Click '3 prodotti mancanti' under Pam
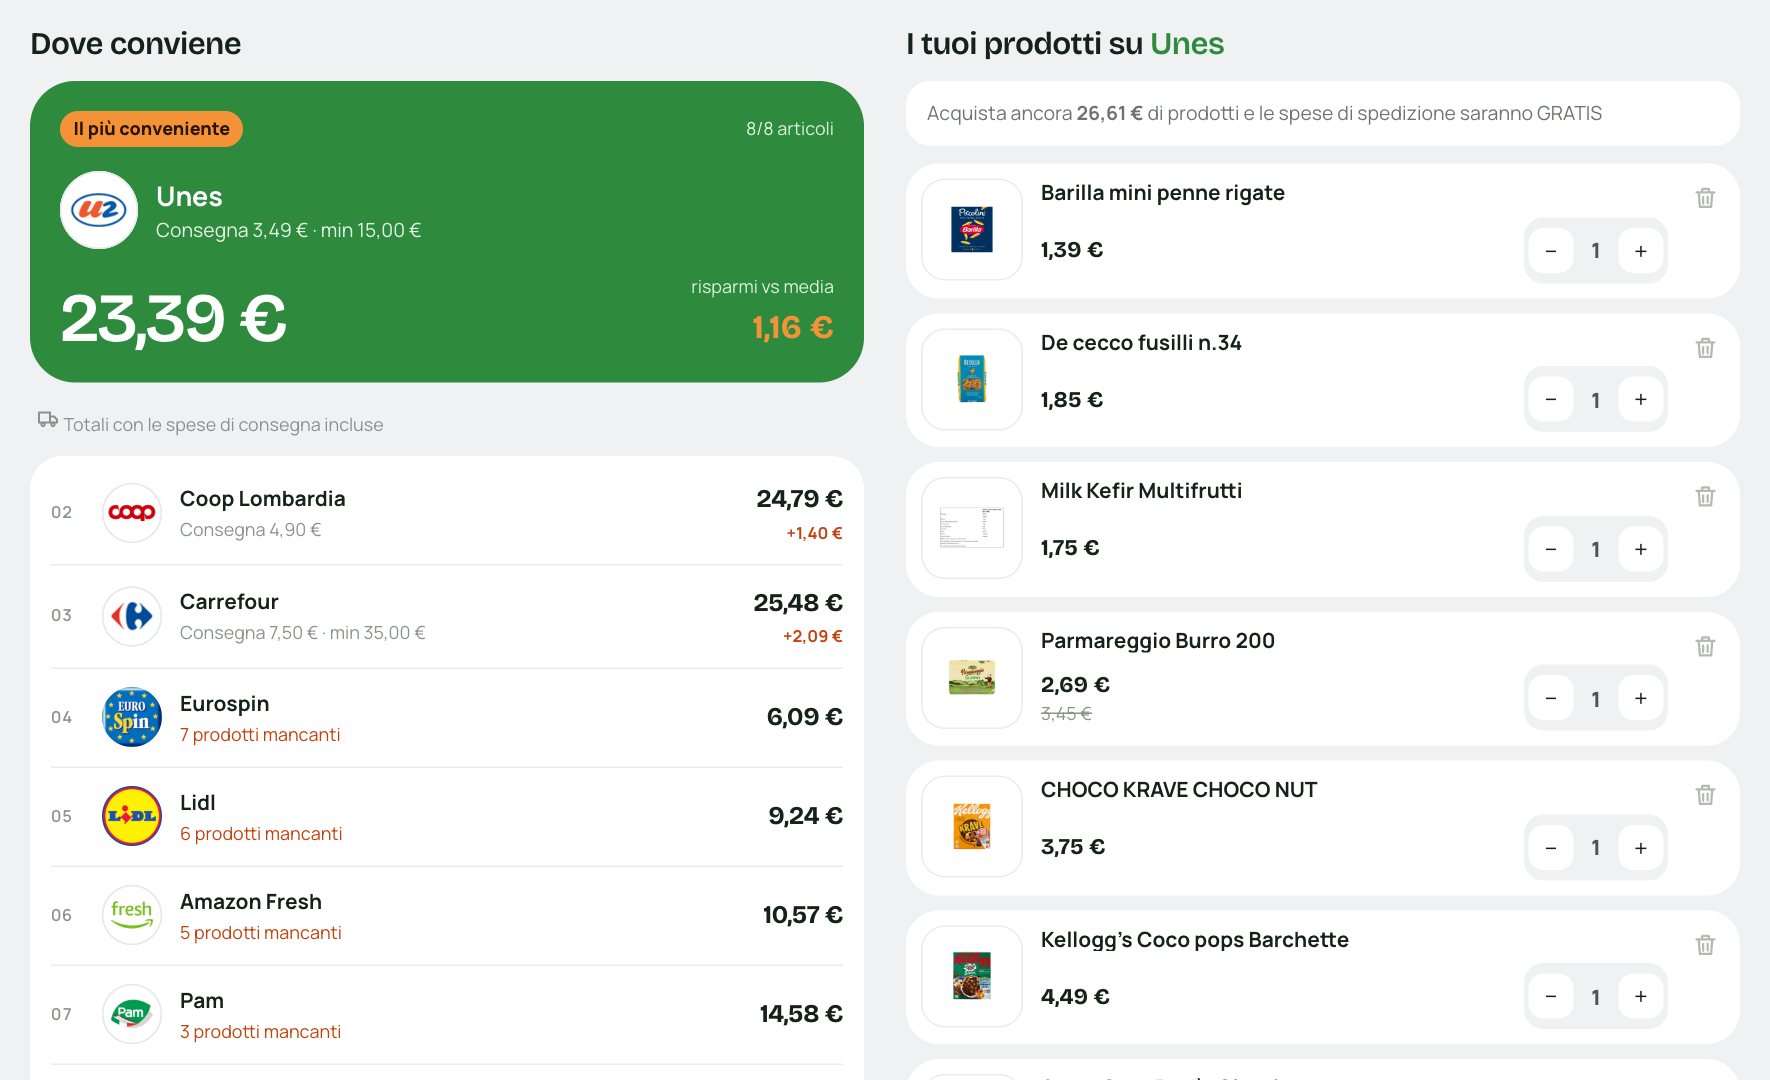 click(260, 1032)
